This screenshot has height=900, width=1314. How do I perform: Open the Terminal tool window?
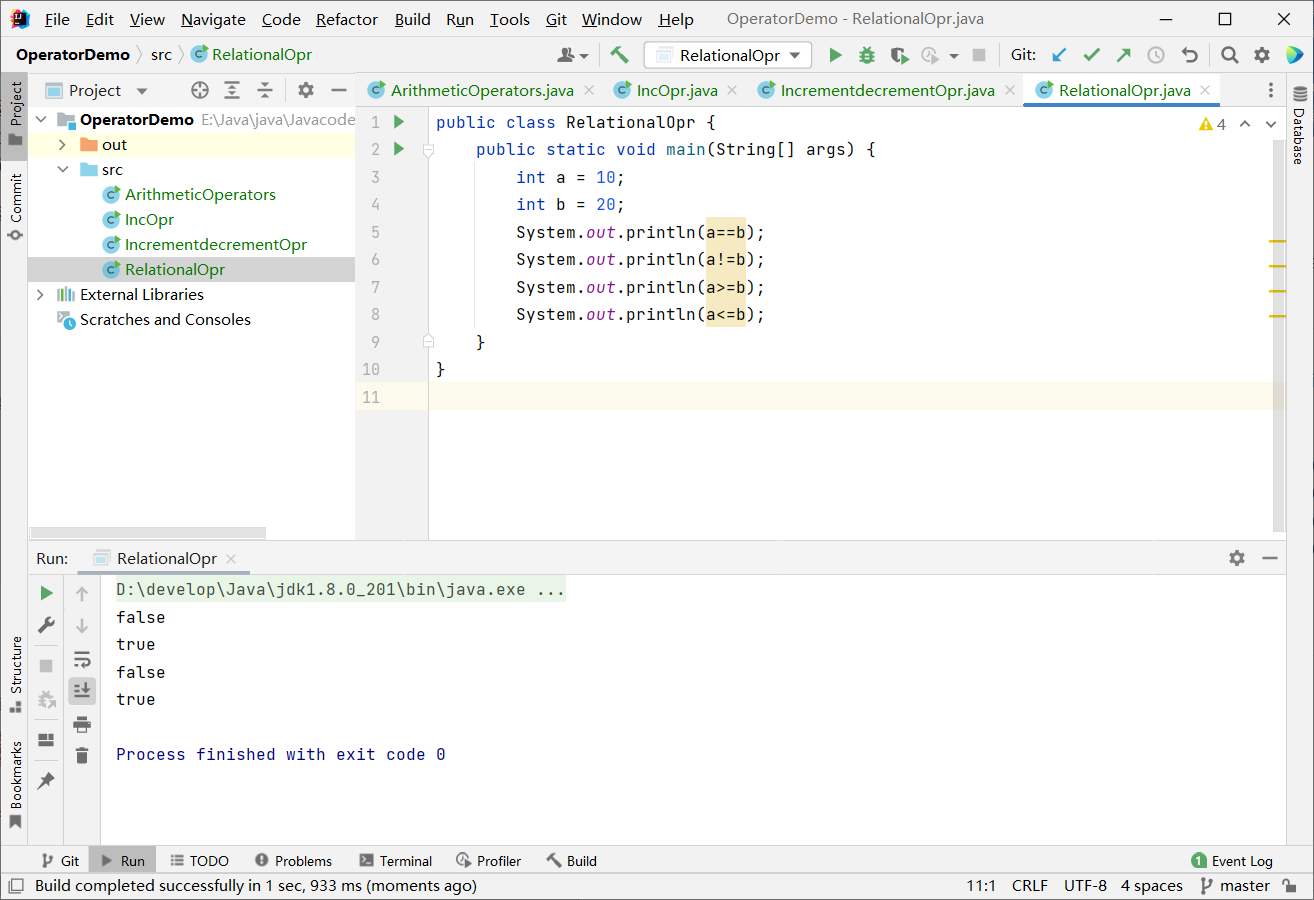395,860
